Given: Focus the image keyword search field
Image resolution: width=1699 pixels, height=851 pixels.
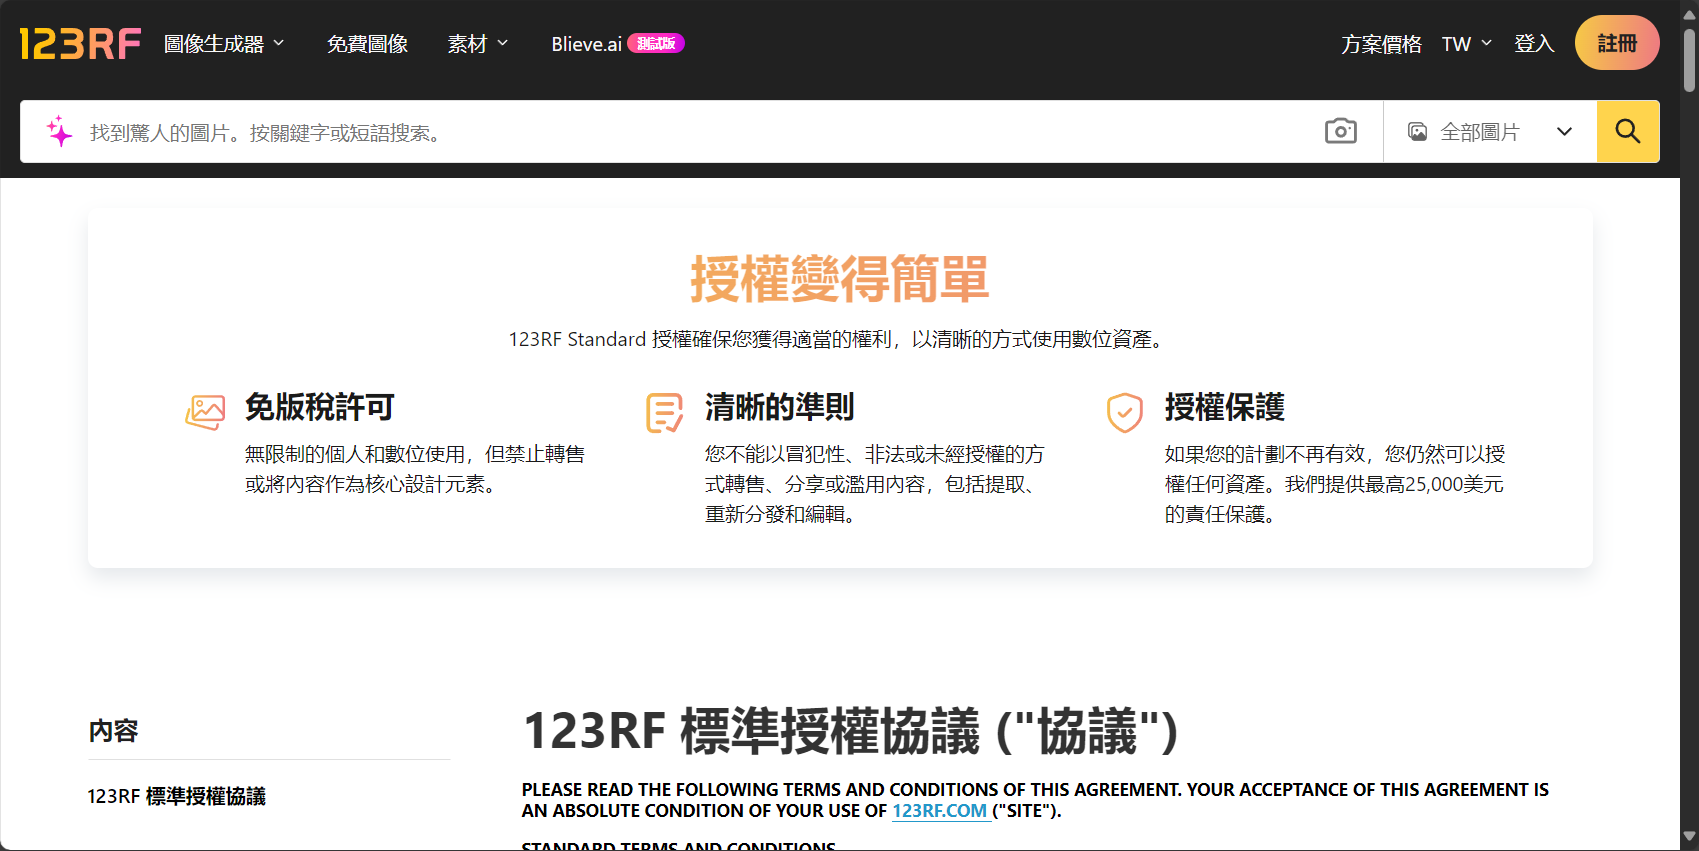Looking at the screenshot, I should coord(700,132).
